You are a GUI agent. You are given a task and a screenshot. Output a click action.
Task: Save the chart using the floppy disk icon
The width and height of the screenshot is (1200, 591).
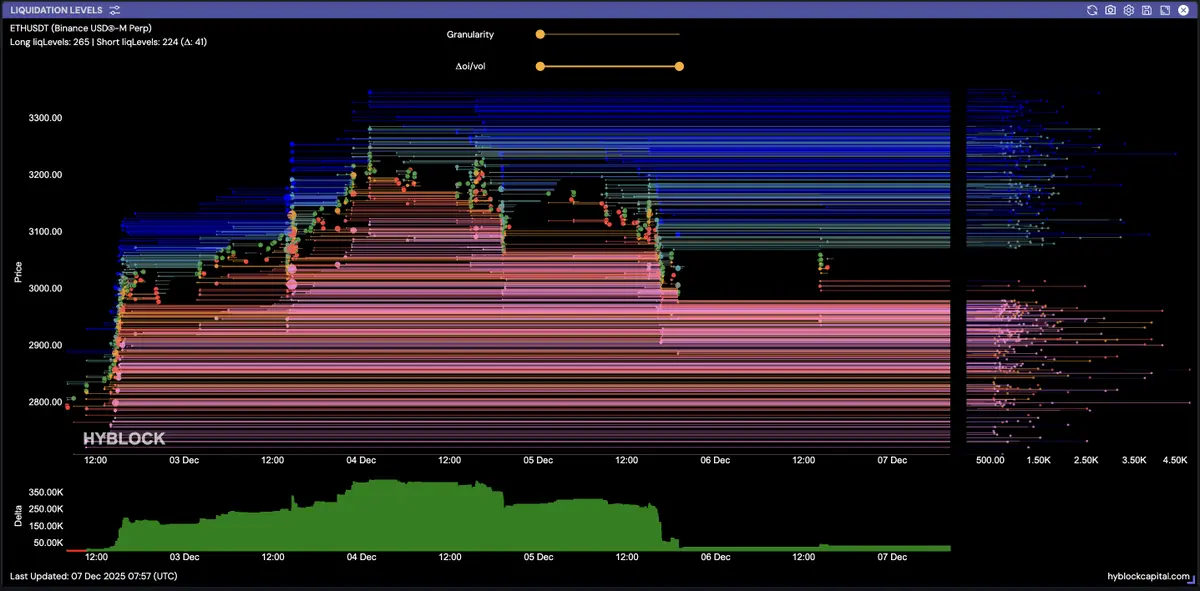[1147, 10]
